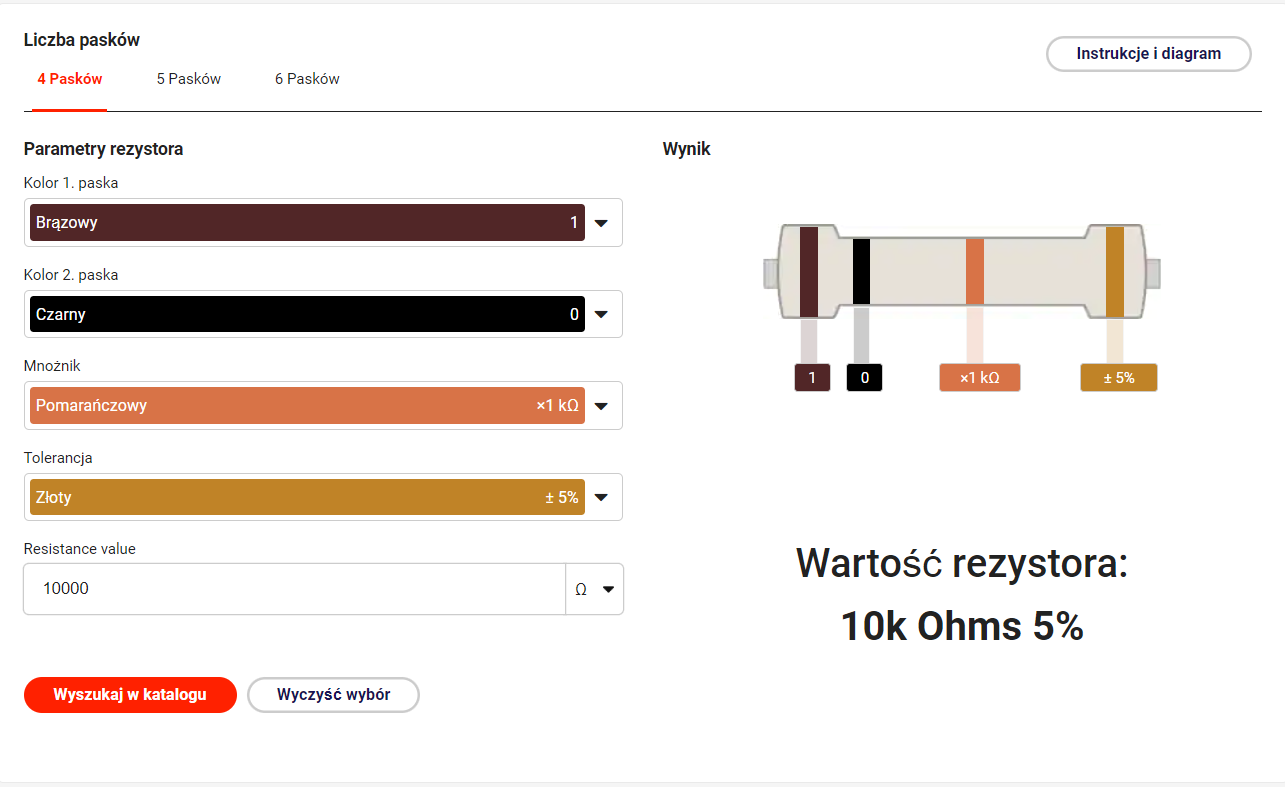Click the "×1 kΩ" label below the resistor
Screen dimensions: 1285x787
point(980,377)
